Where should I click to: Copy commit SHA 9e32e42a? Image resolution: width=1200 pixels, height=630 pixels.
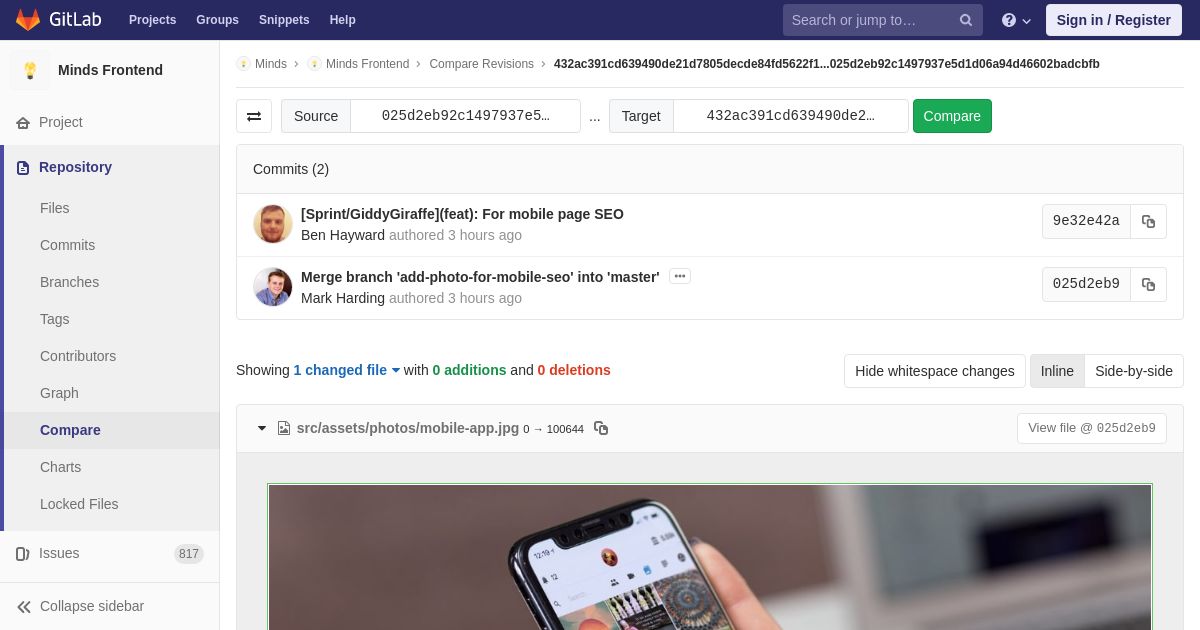pyautogui.click(x=1148, y=222)
